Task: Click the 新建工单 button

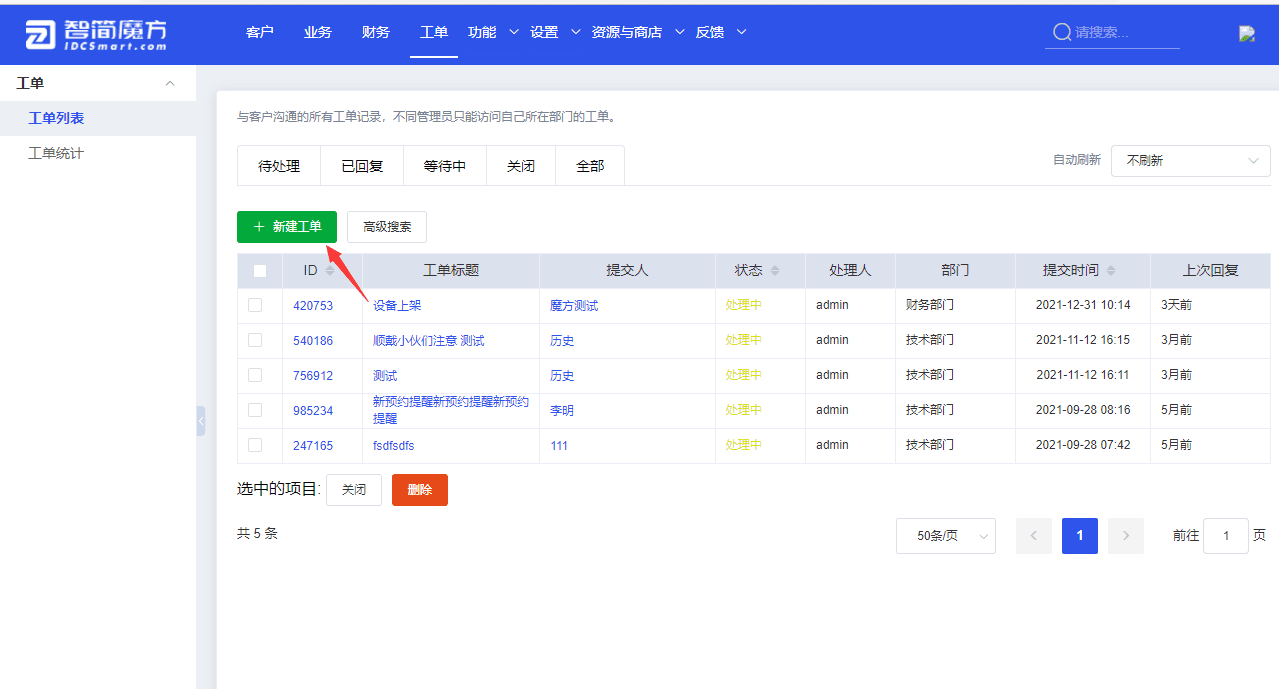Action: [x=287, y=227]
